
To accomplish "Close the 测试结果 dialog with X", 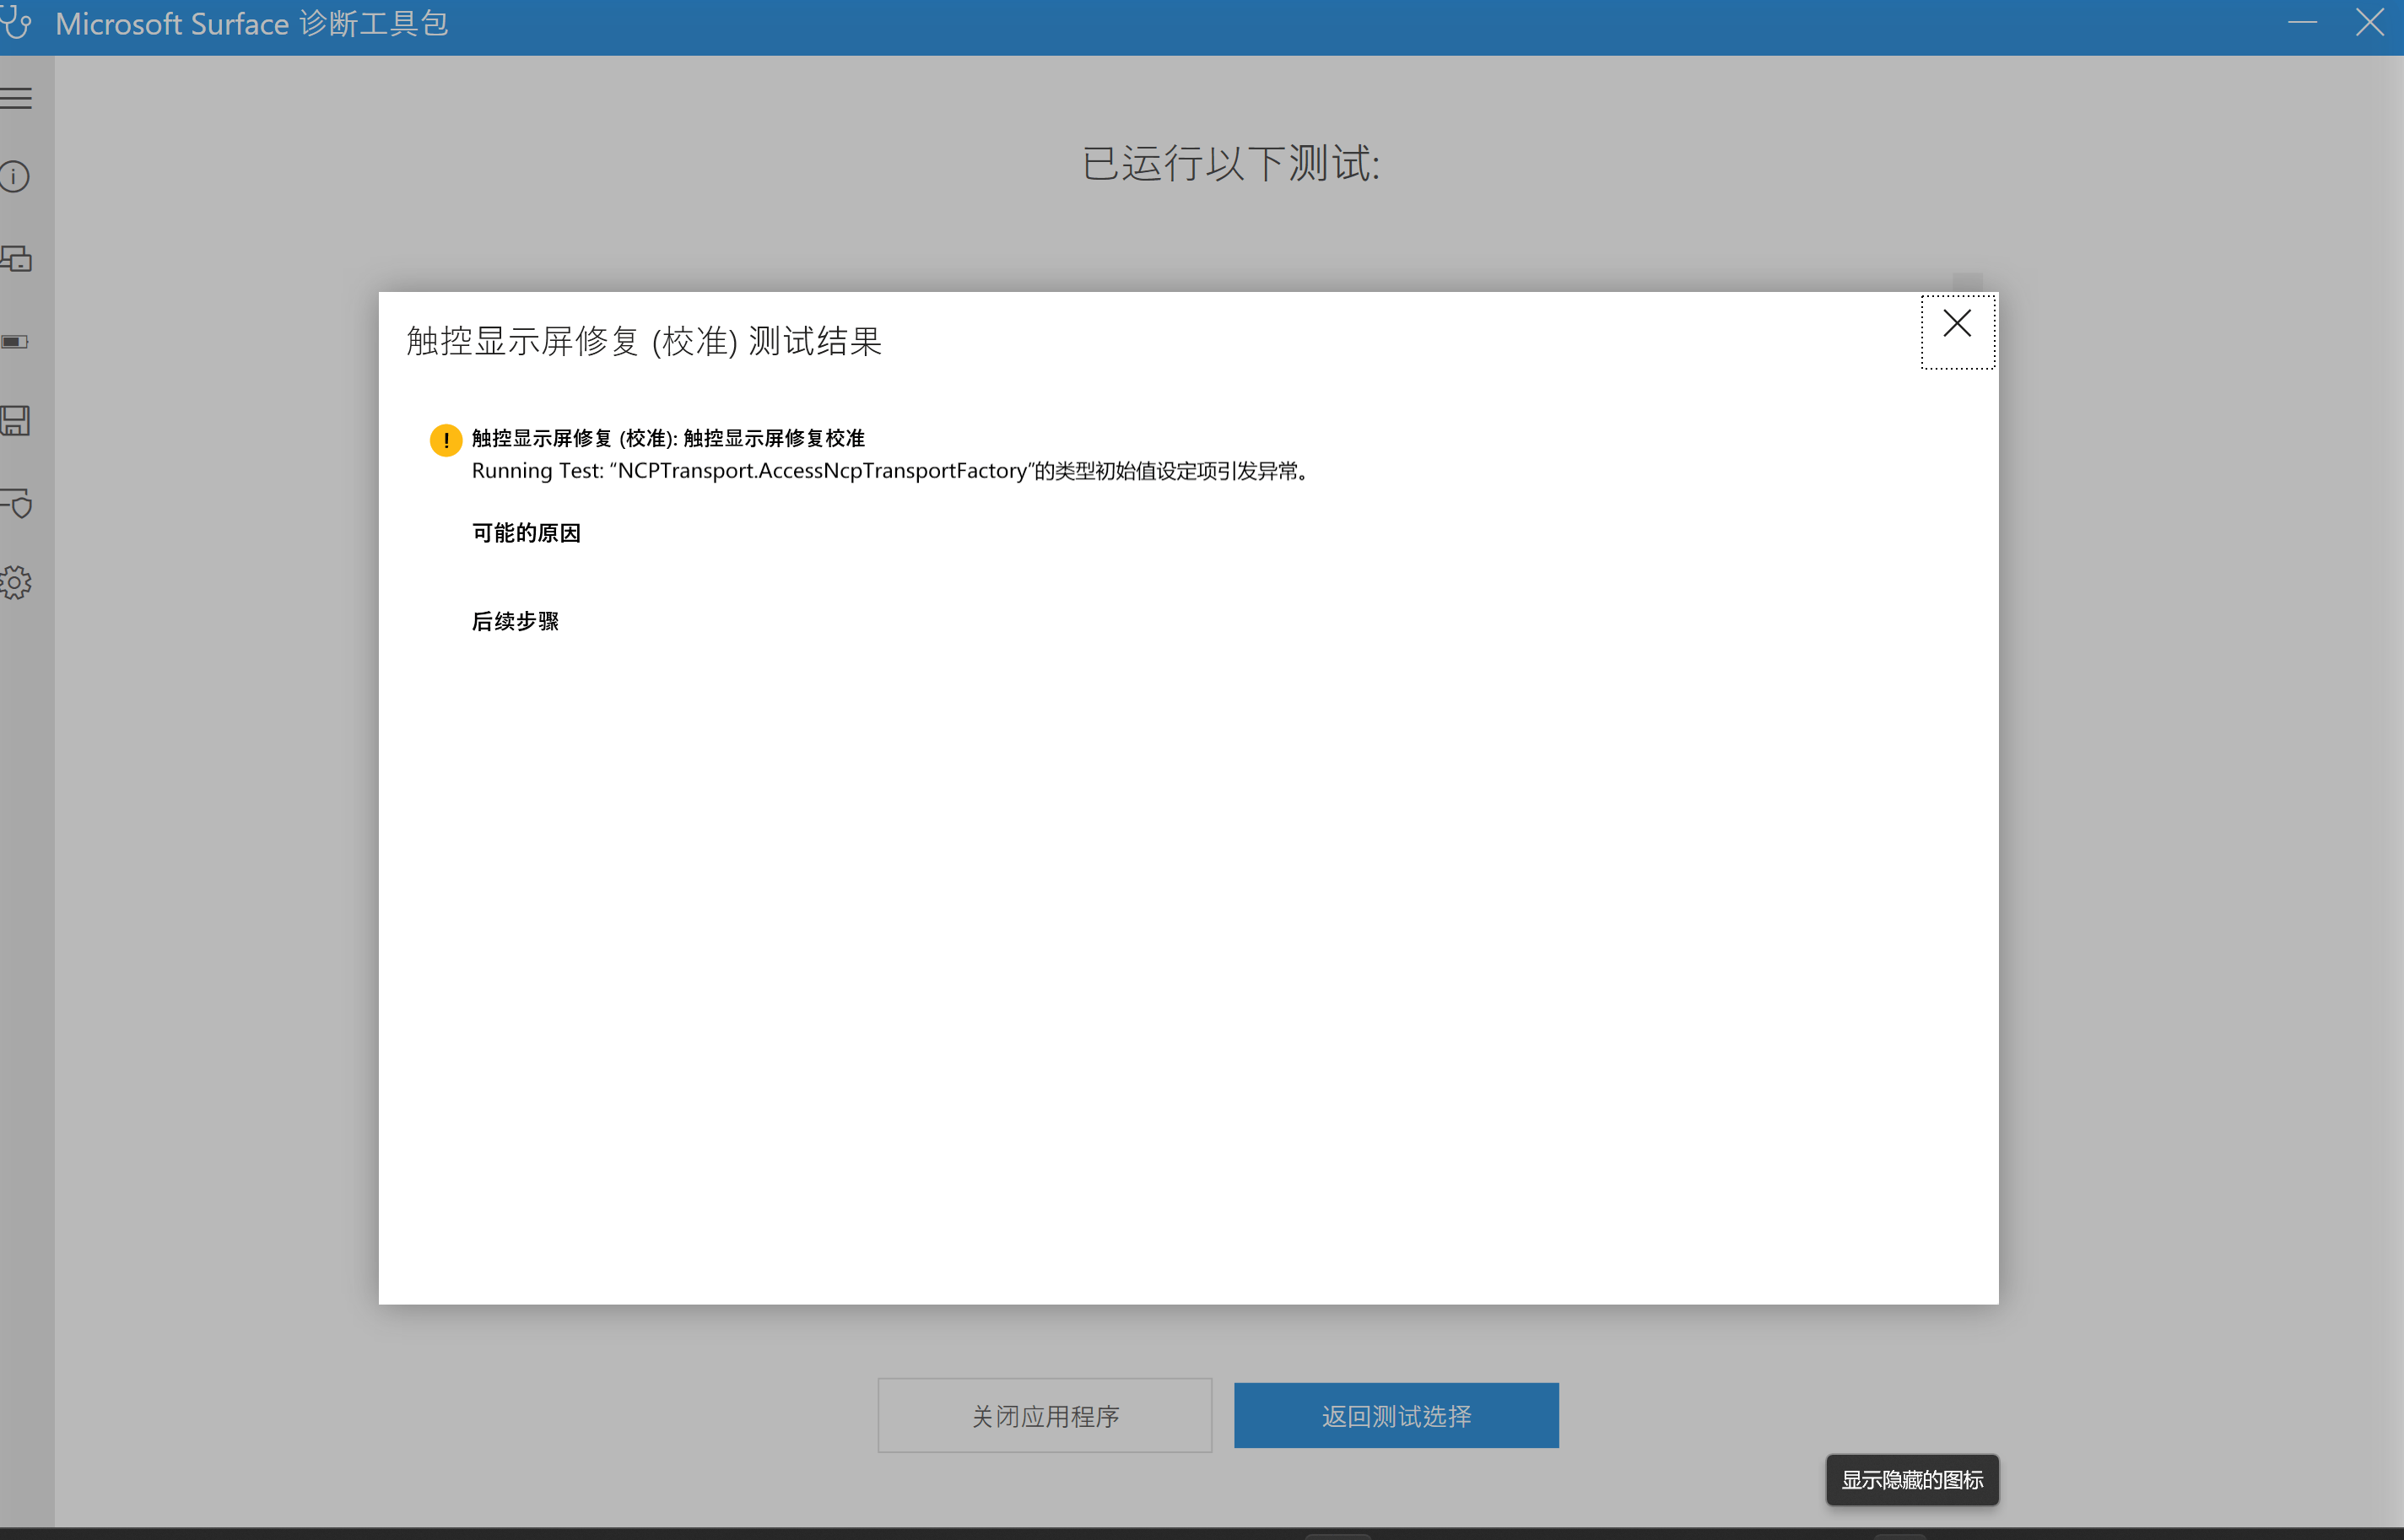I will pos(1956,324).
